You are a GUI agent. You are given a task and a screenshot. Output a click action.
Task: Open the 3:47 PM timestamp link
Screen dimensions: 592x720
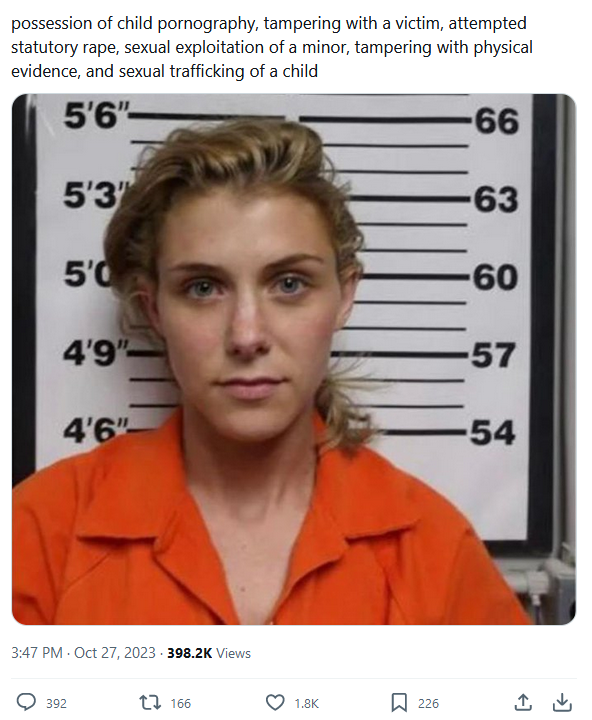tap(37, 652)
